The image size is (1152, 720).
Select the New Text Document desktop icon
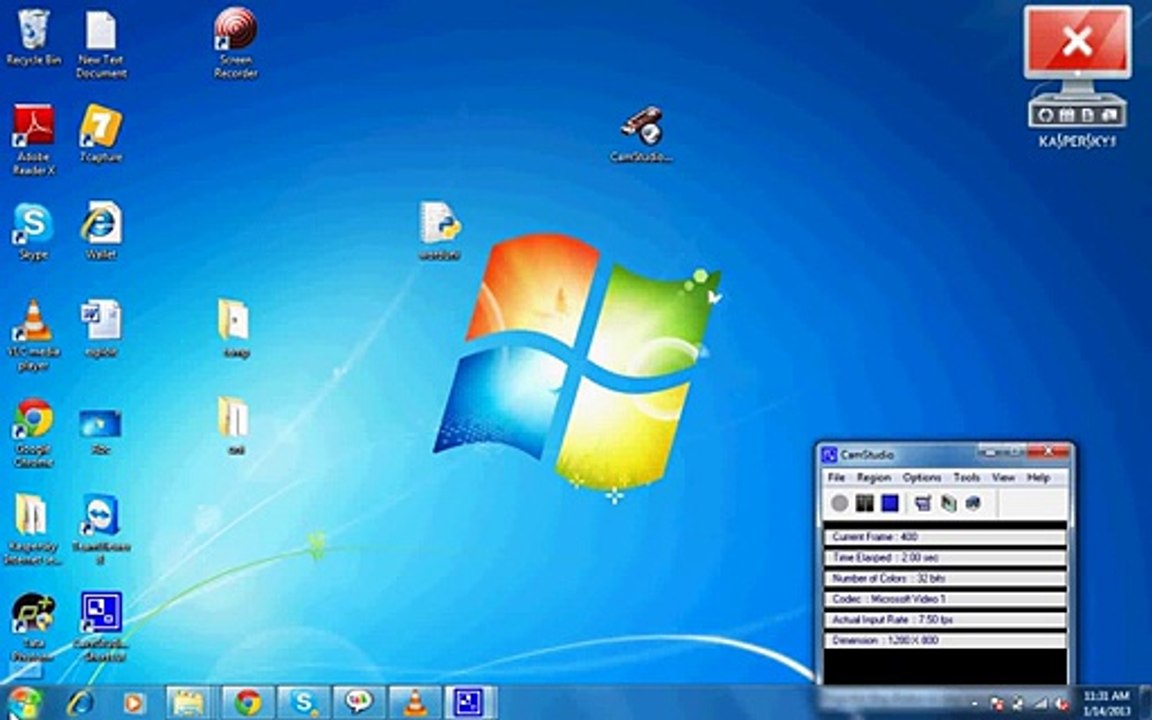101,44
